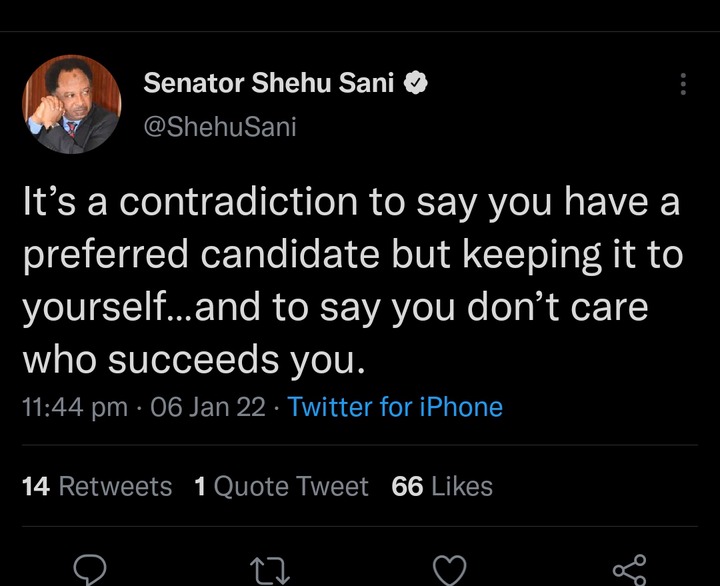Click the display name Senator Shehu Sani
720x586 pixels.
271,84
